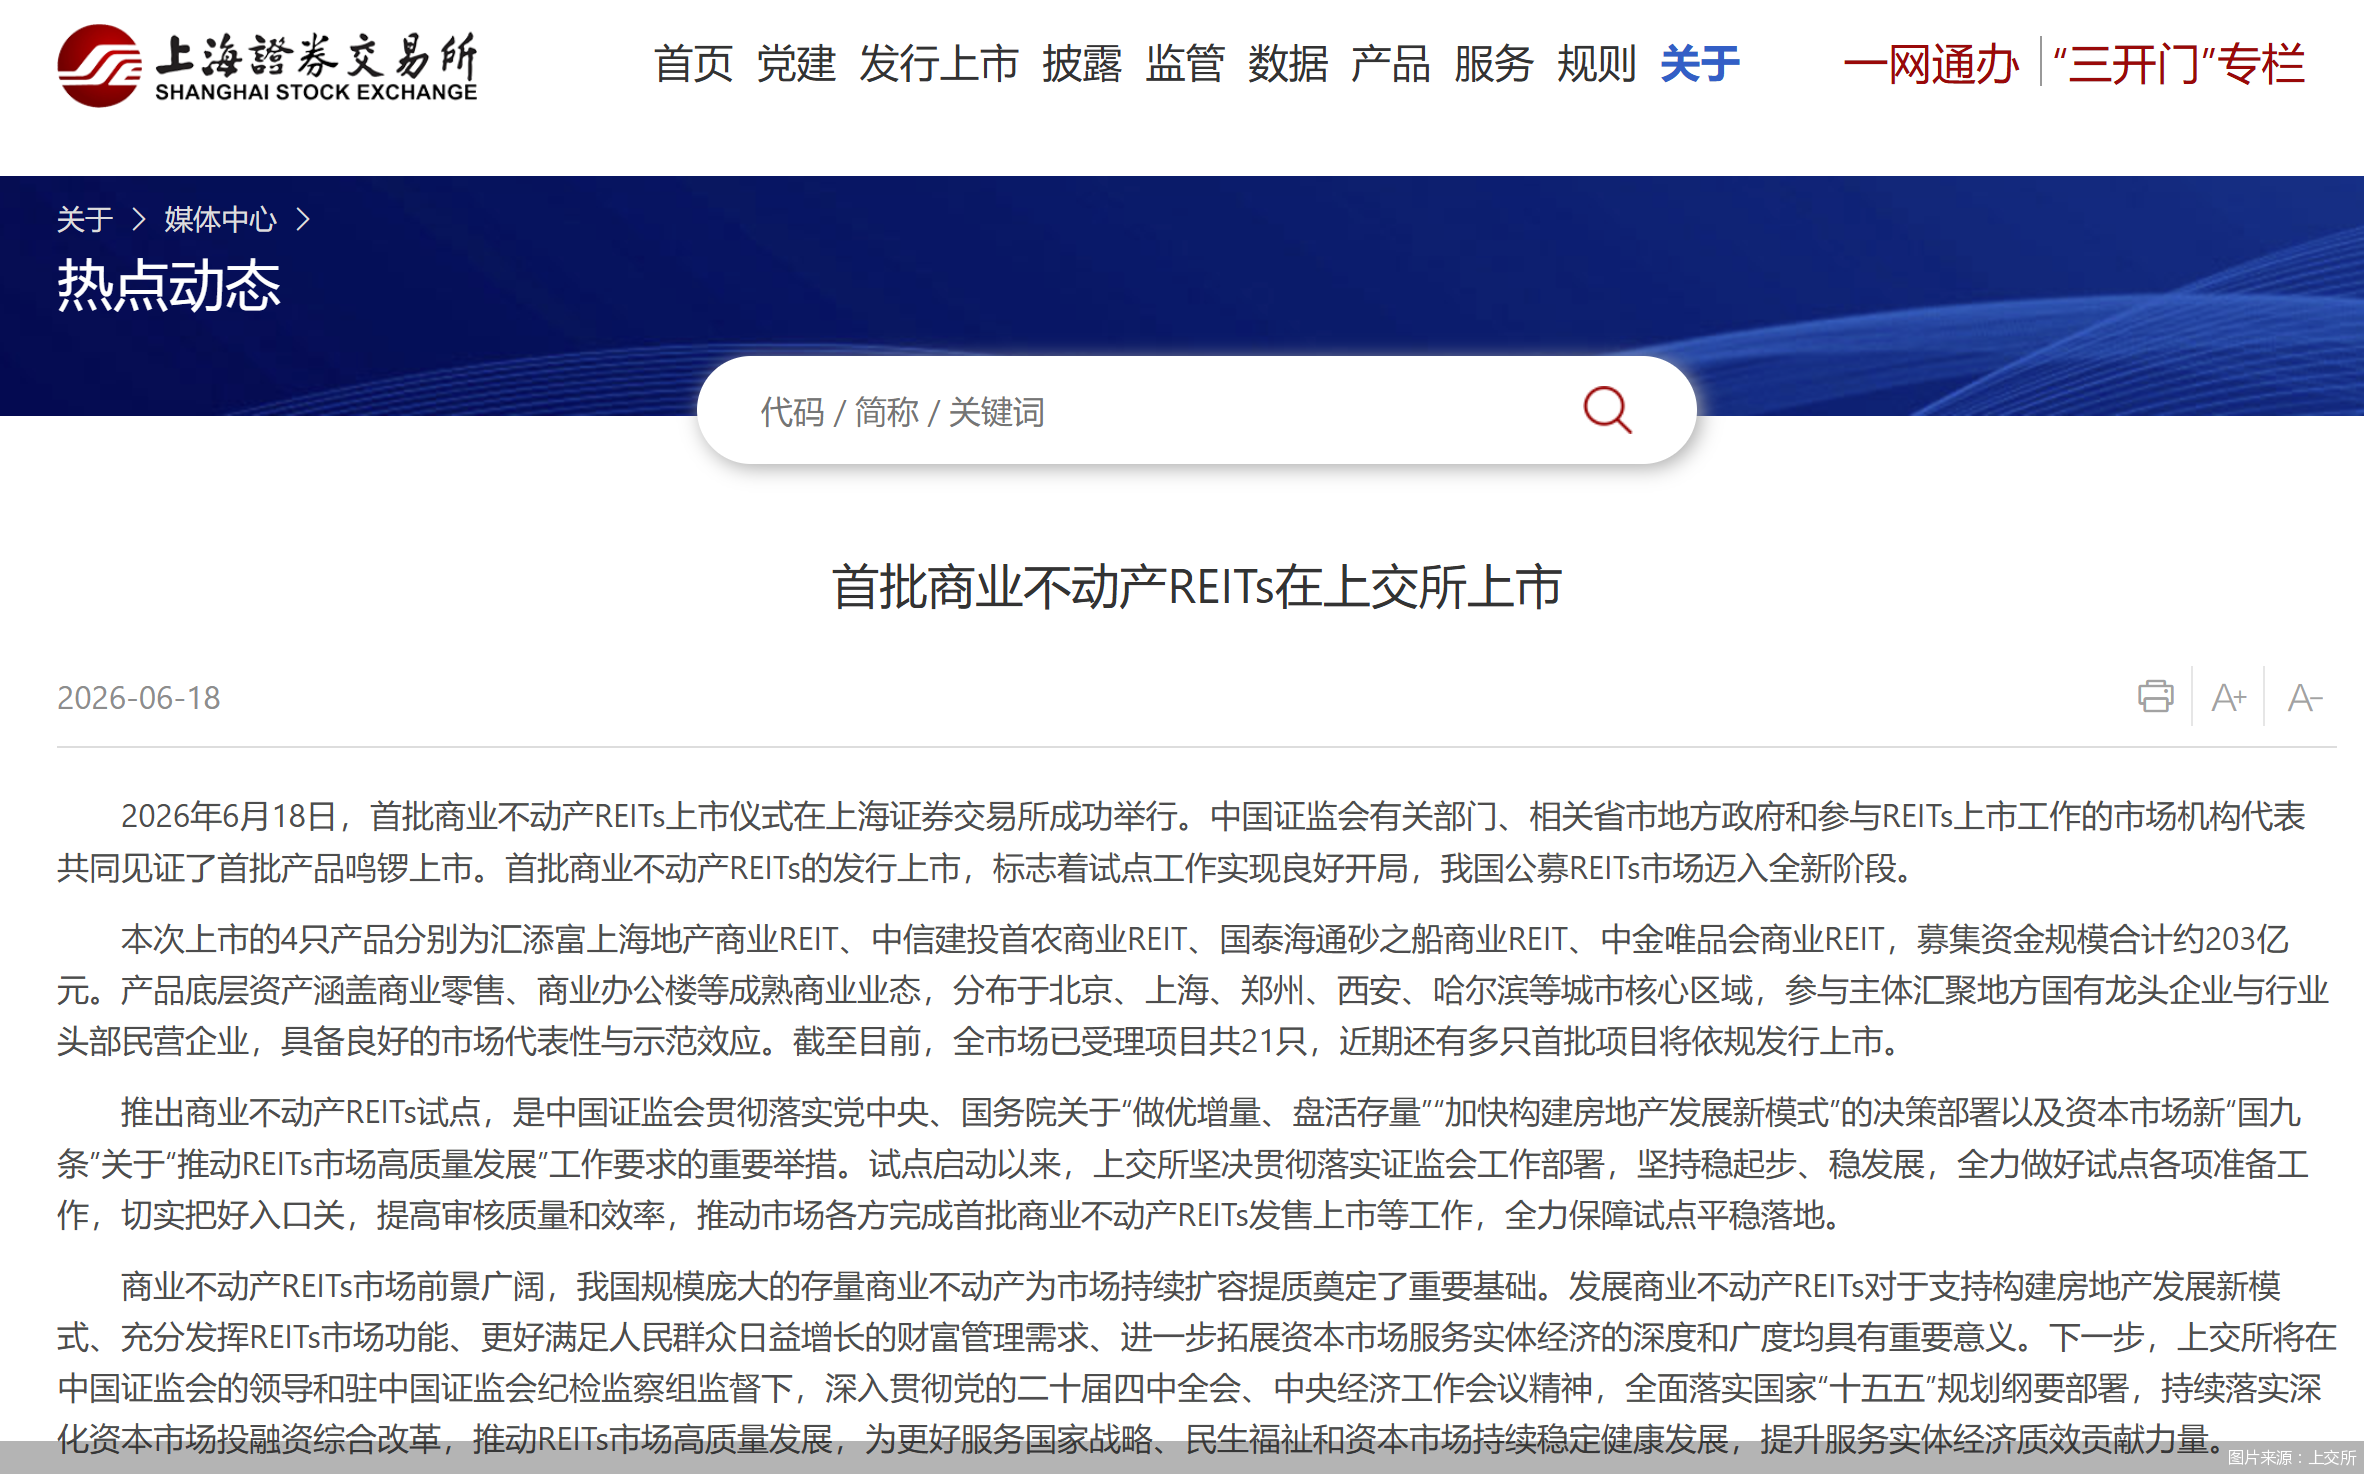
Task: Open the 披露 menu item
Action: coord(1082,64)
